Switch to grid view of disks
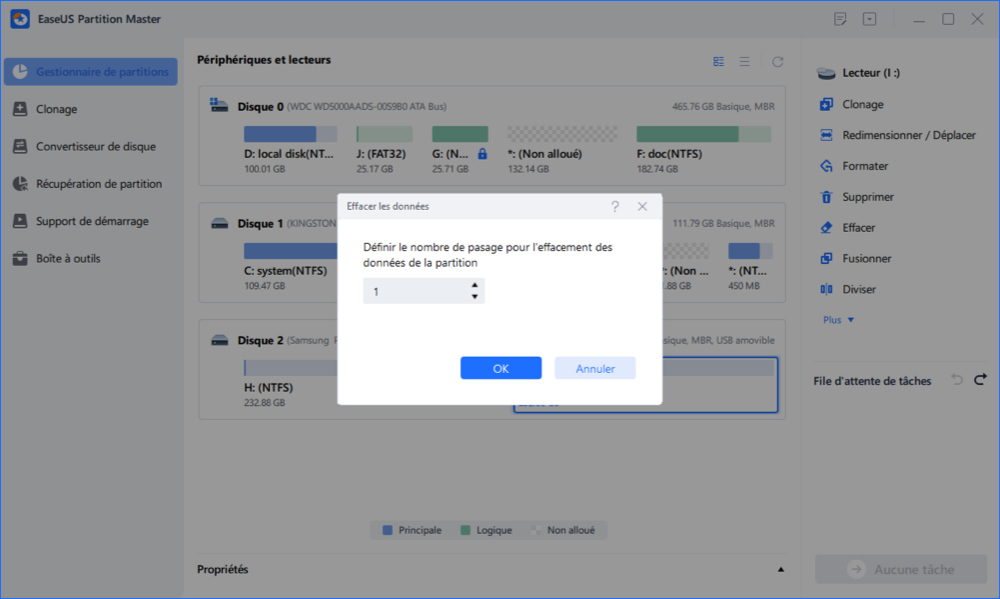 tap(718, 62)
